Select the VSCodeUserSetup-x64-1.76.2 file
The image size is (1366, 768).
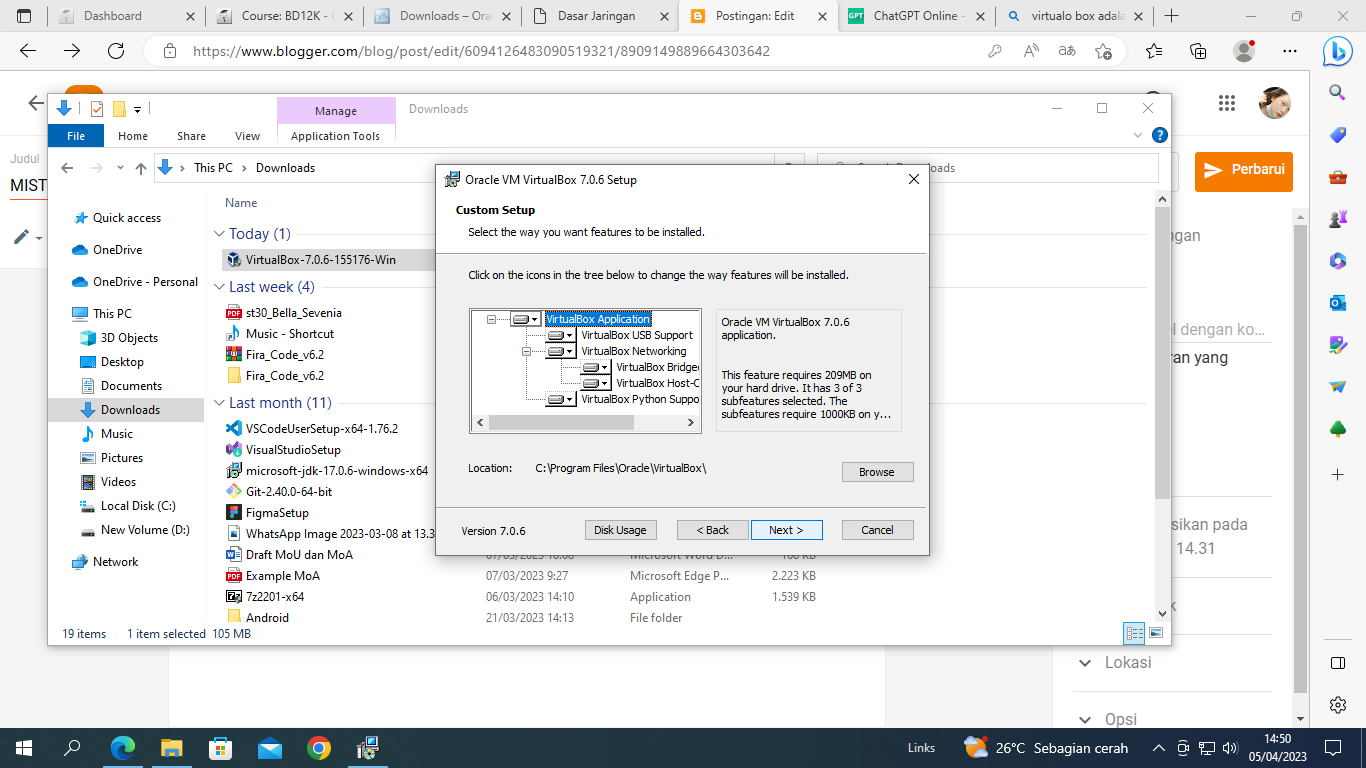[x=322, y=429]
